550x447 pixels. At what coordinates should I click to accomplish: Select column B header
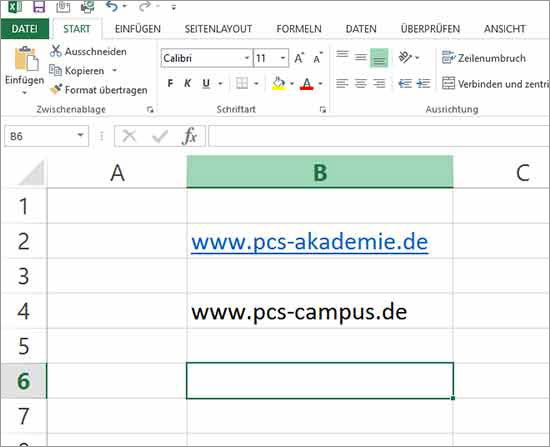320,172
